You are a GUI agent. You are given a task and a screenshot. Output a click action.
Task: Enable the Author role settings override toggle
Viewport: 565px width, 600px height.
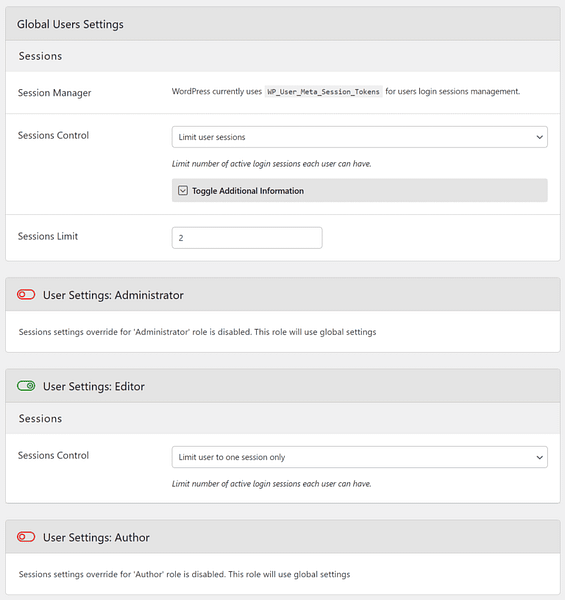[26, 537]
